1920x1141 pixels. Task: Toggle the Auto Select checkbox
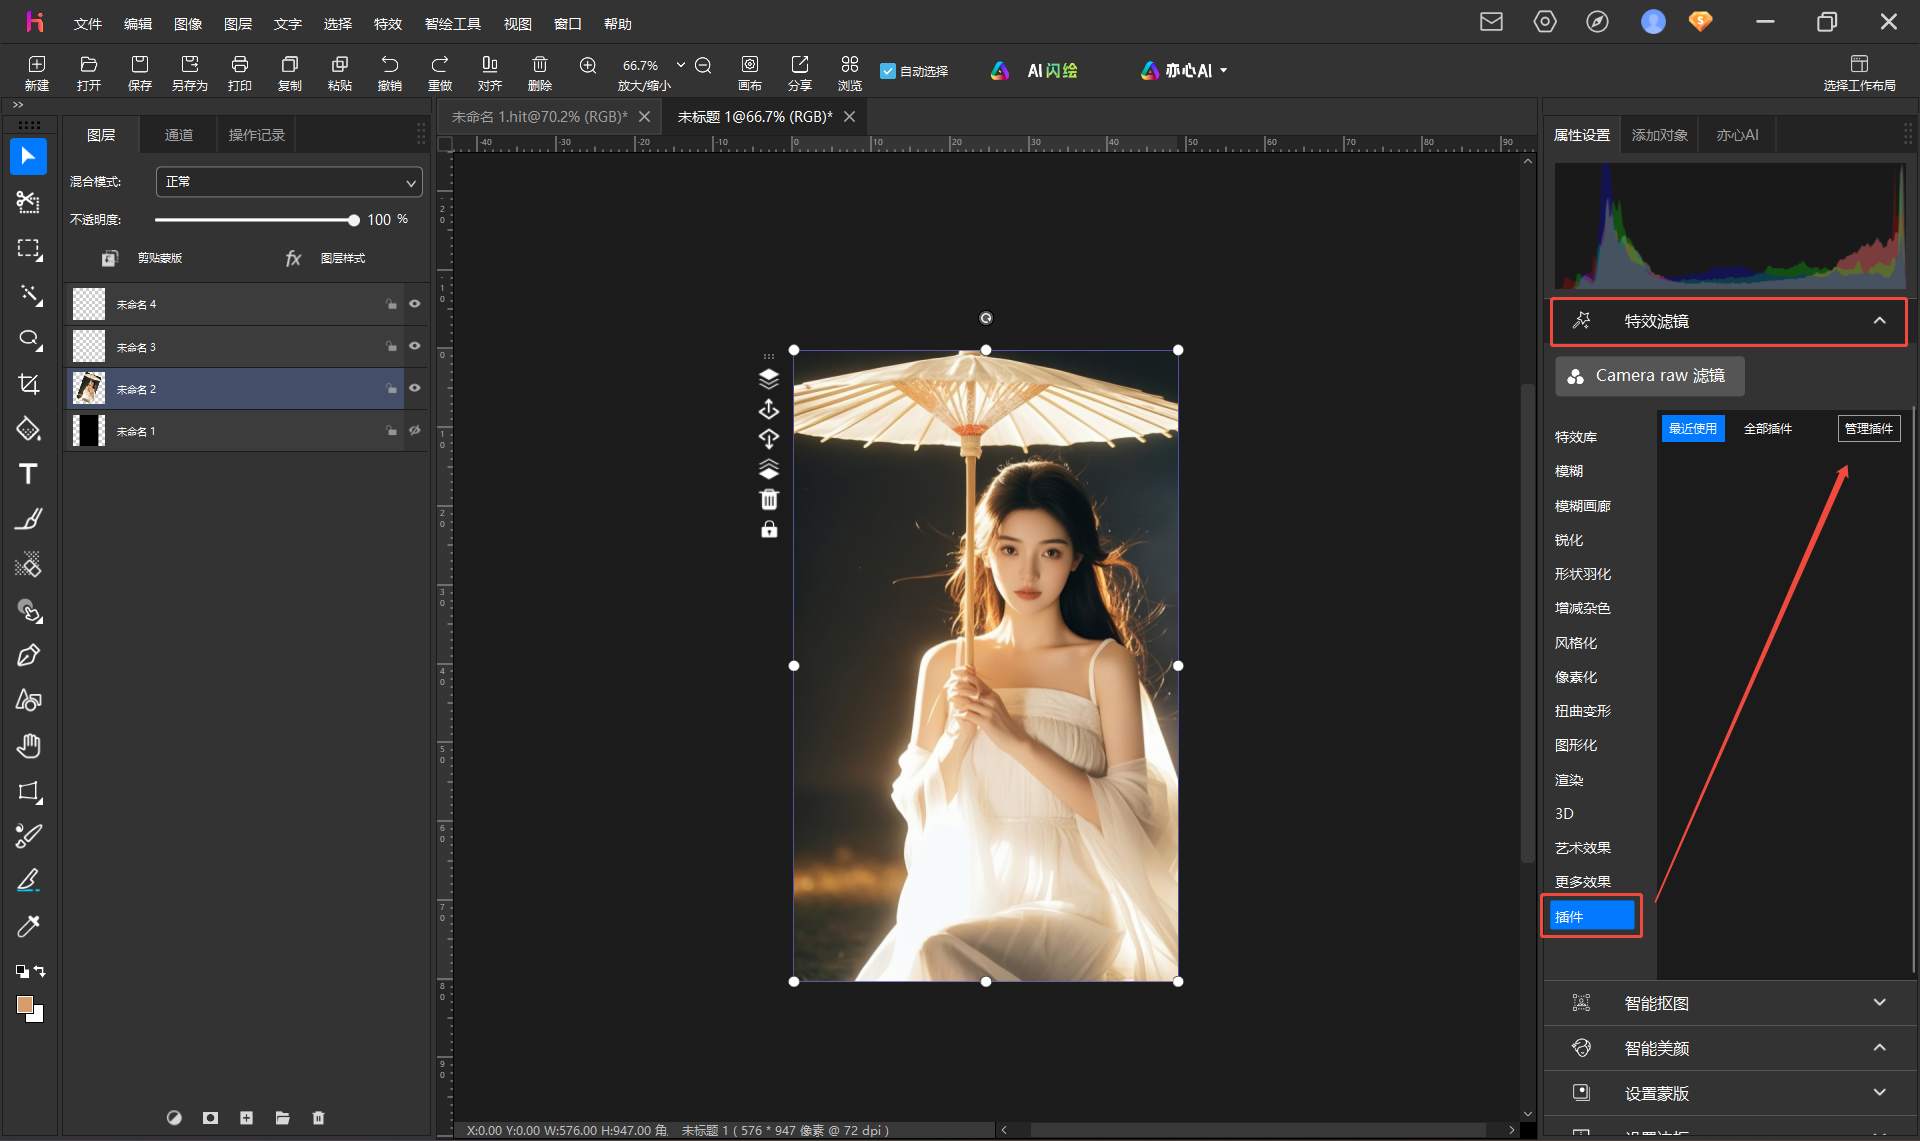887,71
